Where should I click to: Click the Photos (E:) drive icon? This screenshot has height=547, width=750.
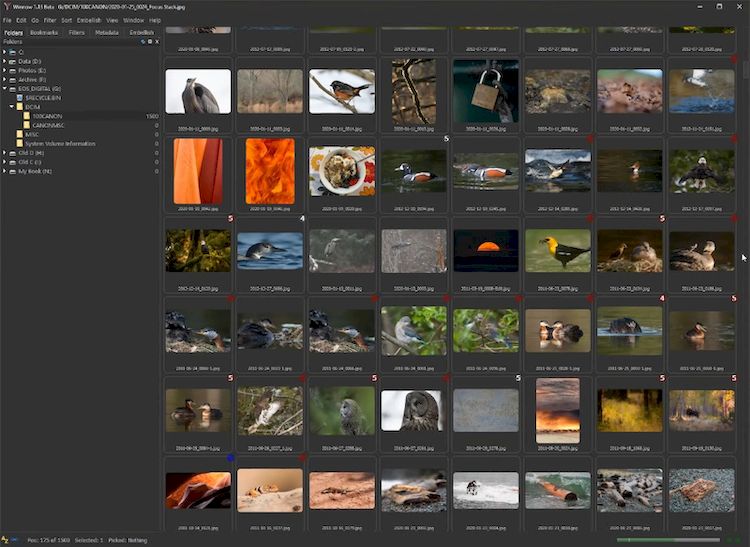coord(11,70)
